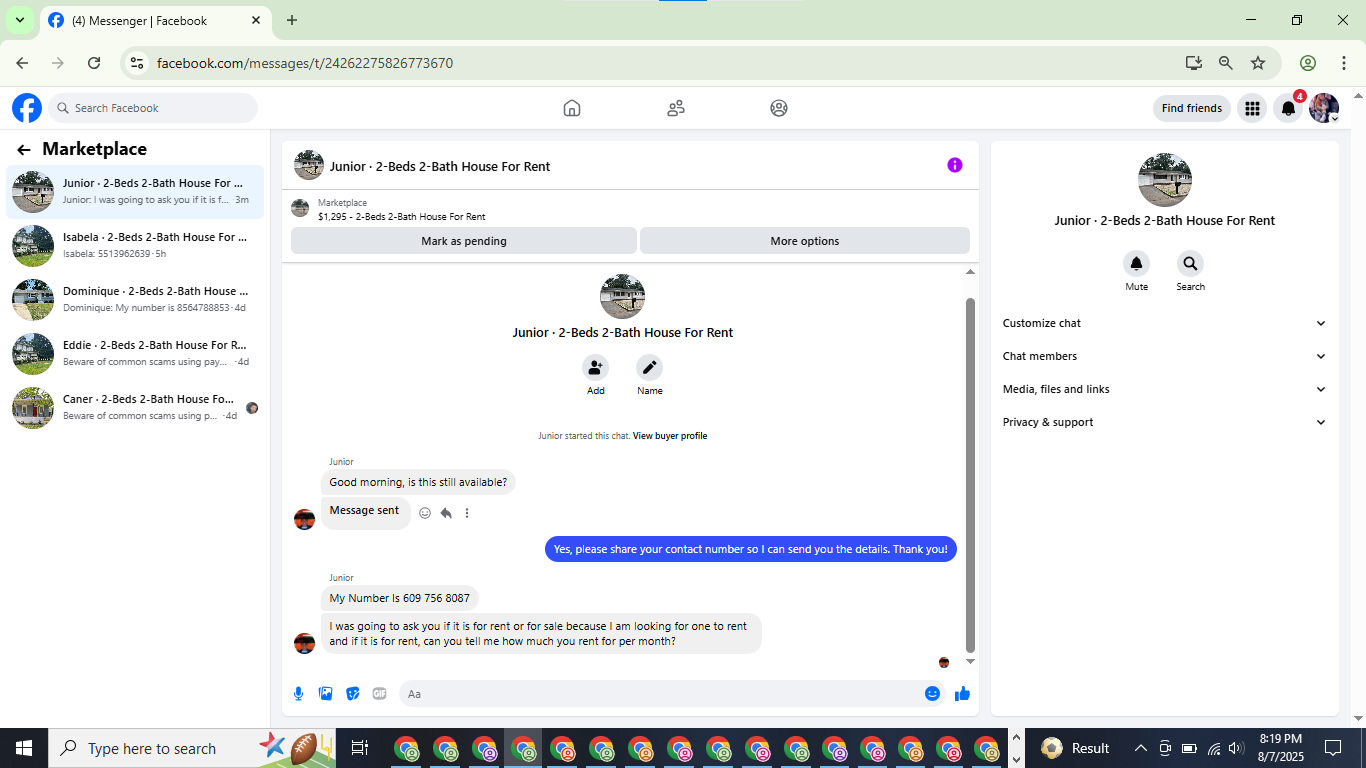
Task: Open the Windows notification center
Action: [1333, 748]
